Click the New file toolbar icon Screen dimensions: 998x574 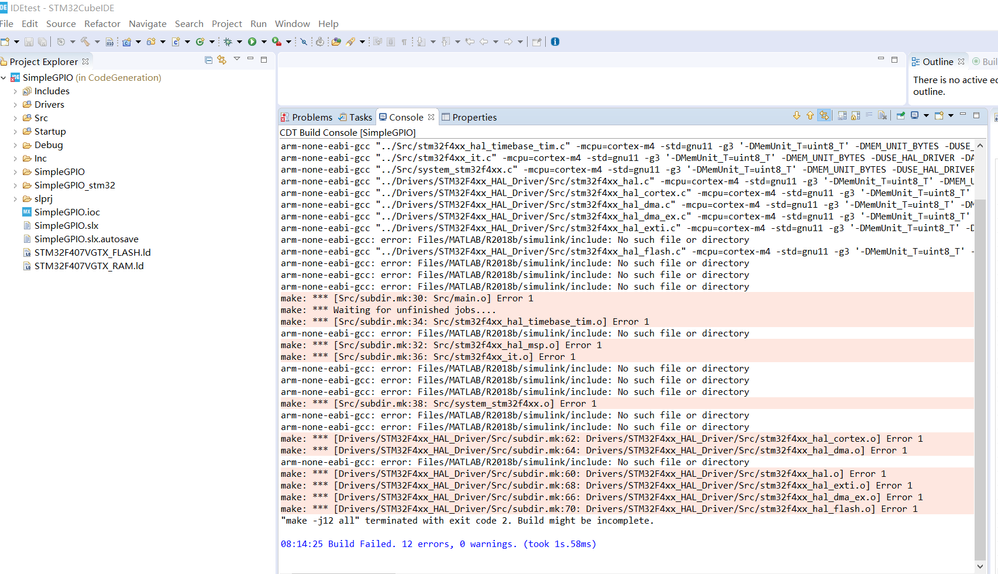click(x=4, y=42)
